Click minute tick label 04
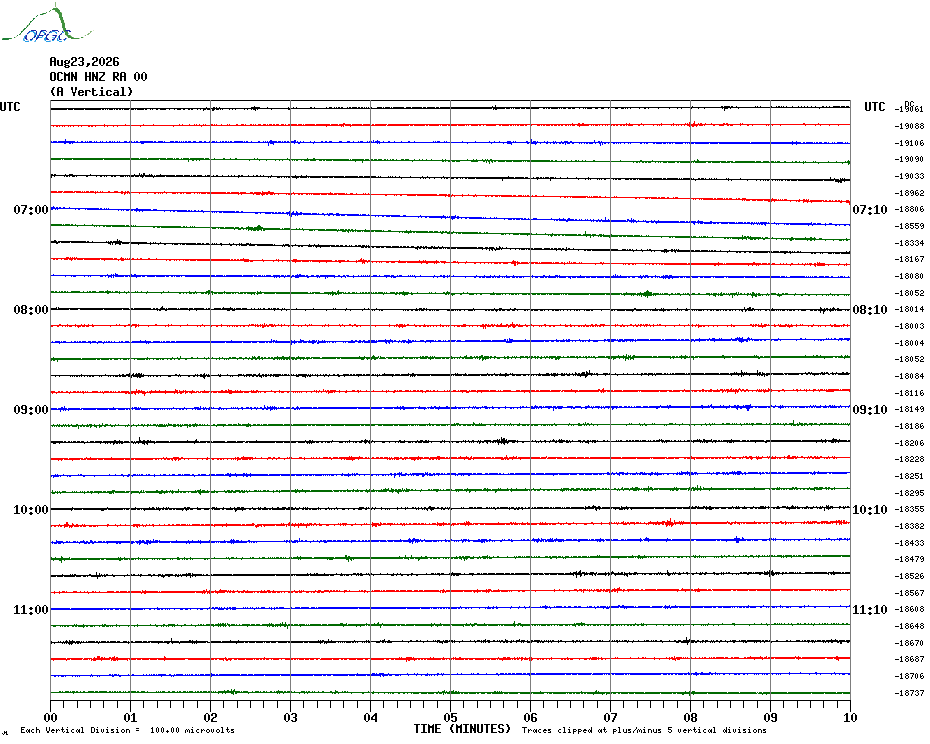Screen dimensions: 930x744 (x=371, y=717)
